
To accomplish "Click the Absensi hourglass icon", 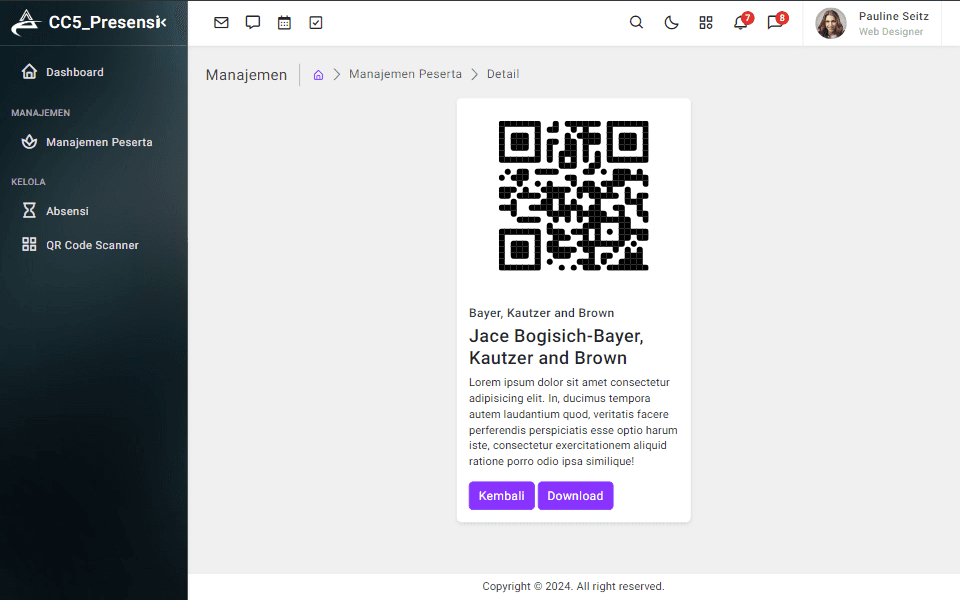I will (x=29, y=211).
